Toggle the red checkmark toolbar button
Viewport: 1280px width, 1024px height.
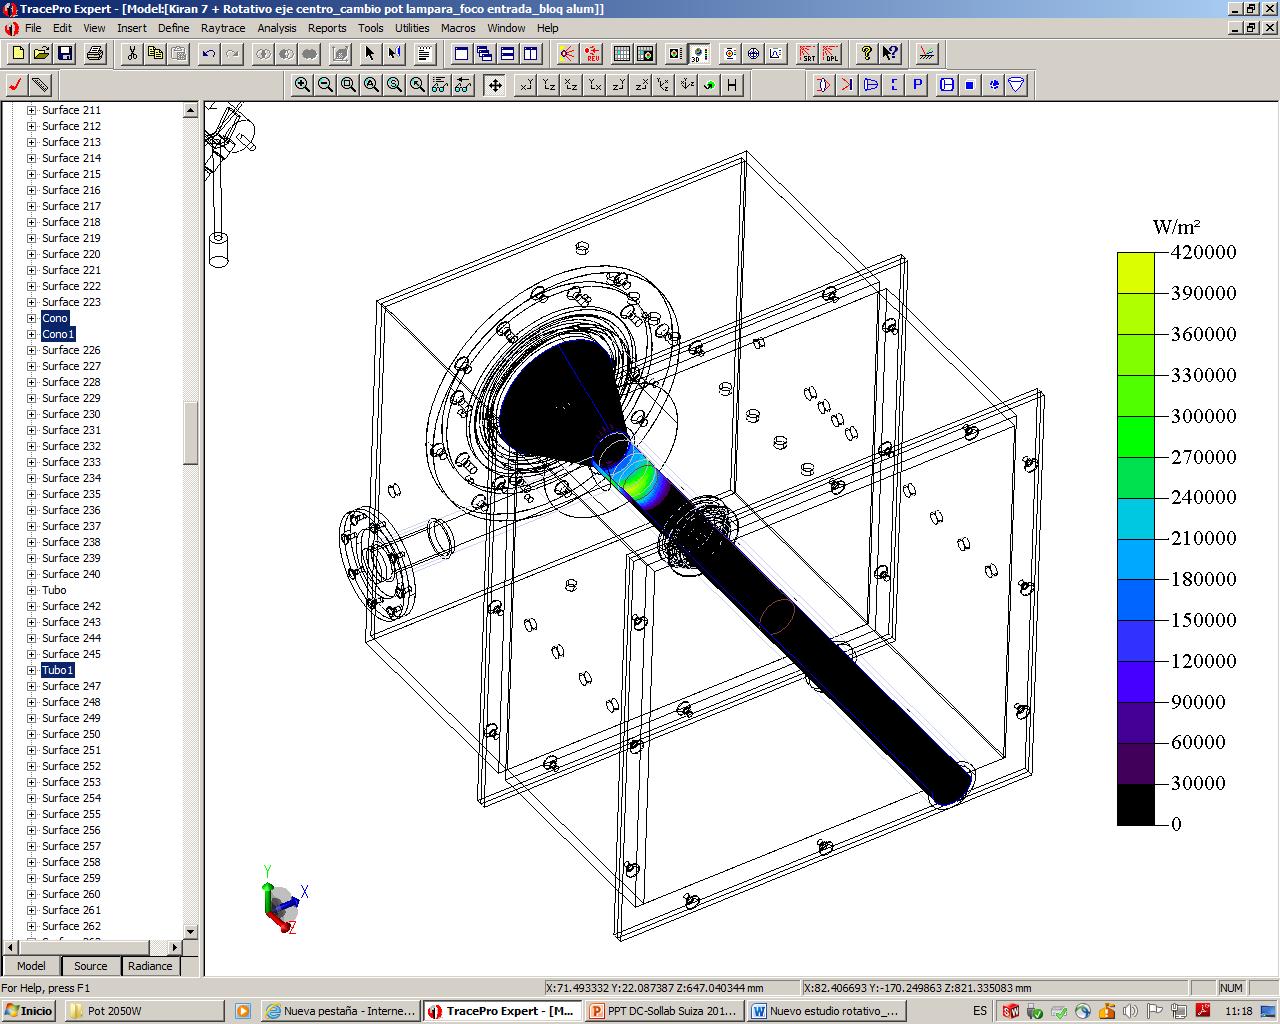tap(15, 85)
